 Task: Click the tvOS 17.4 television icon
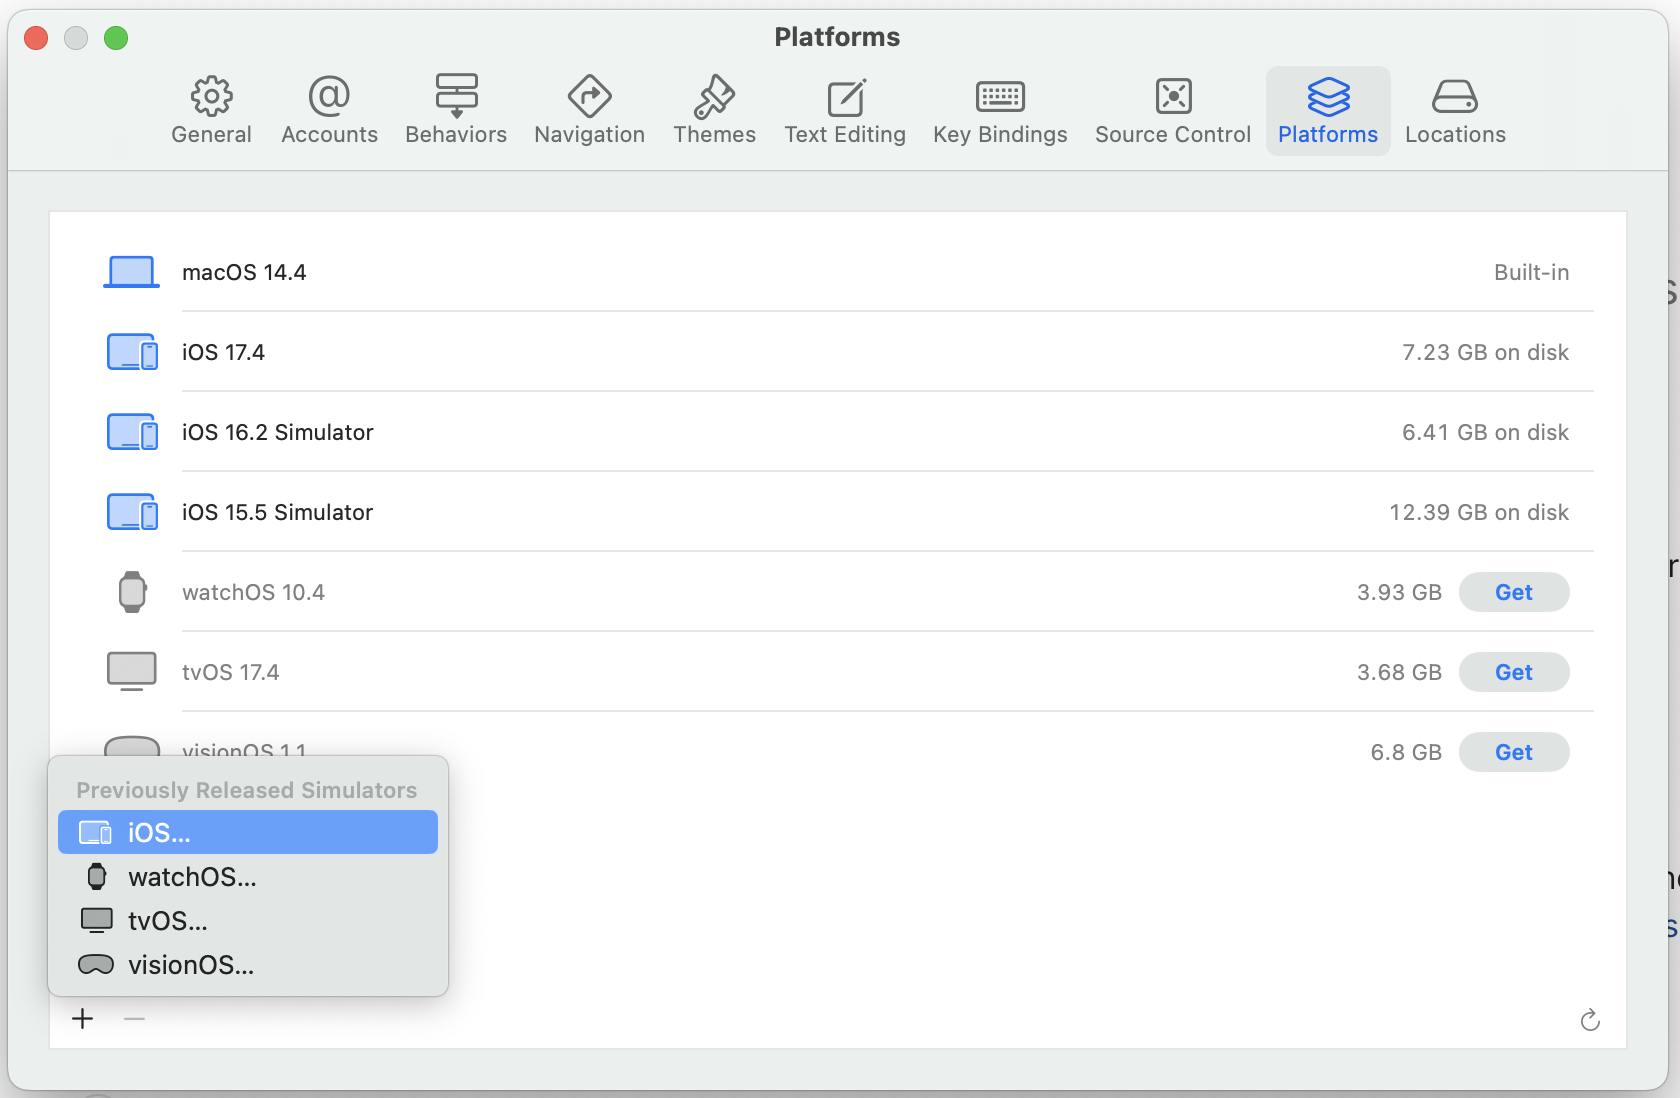[x=132, y=671]
